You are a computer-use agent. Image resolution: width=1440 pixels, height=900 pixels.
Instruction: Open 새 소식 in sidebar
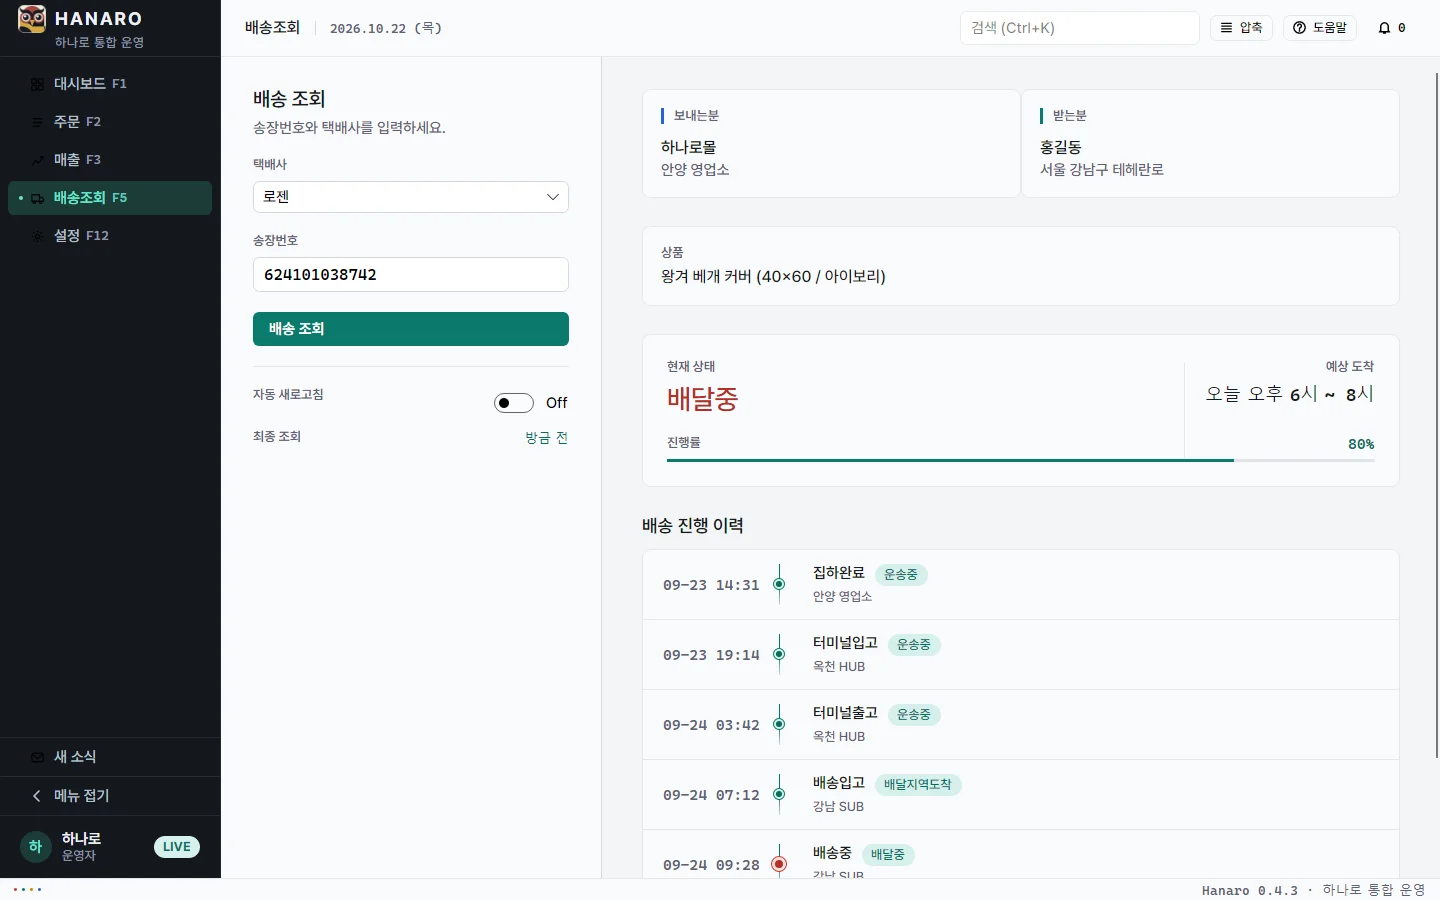110,757
